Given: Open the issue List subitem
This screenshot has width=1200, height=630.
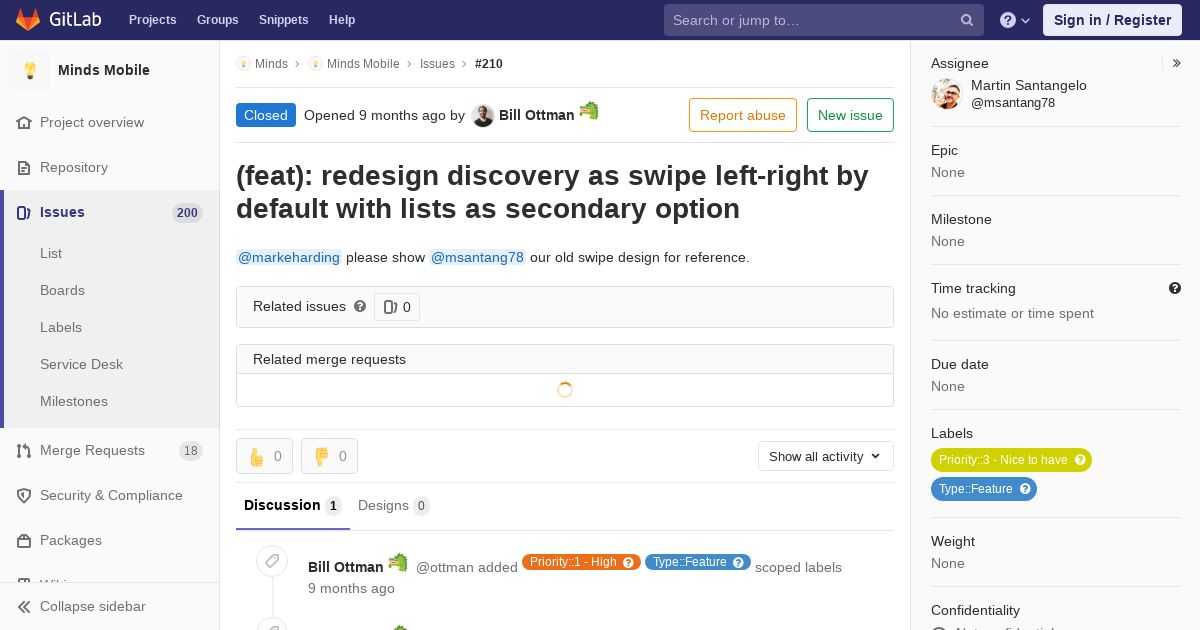Looking at the screenshot, I should click(x=51, y=253).
